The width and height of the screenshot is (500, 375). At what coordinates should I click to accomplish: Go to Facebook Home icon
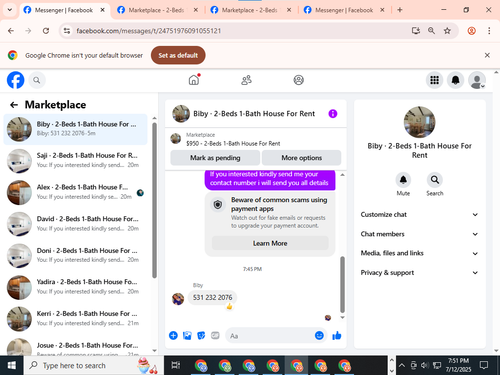click(194, 80)
